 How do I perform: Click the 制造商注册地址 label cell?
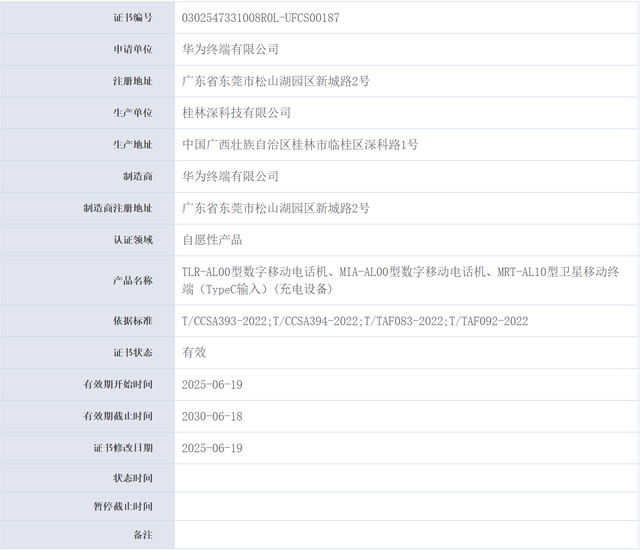tap(87, 208)
